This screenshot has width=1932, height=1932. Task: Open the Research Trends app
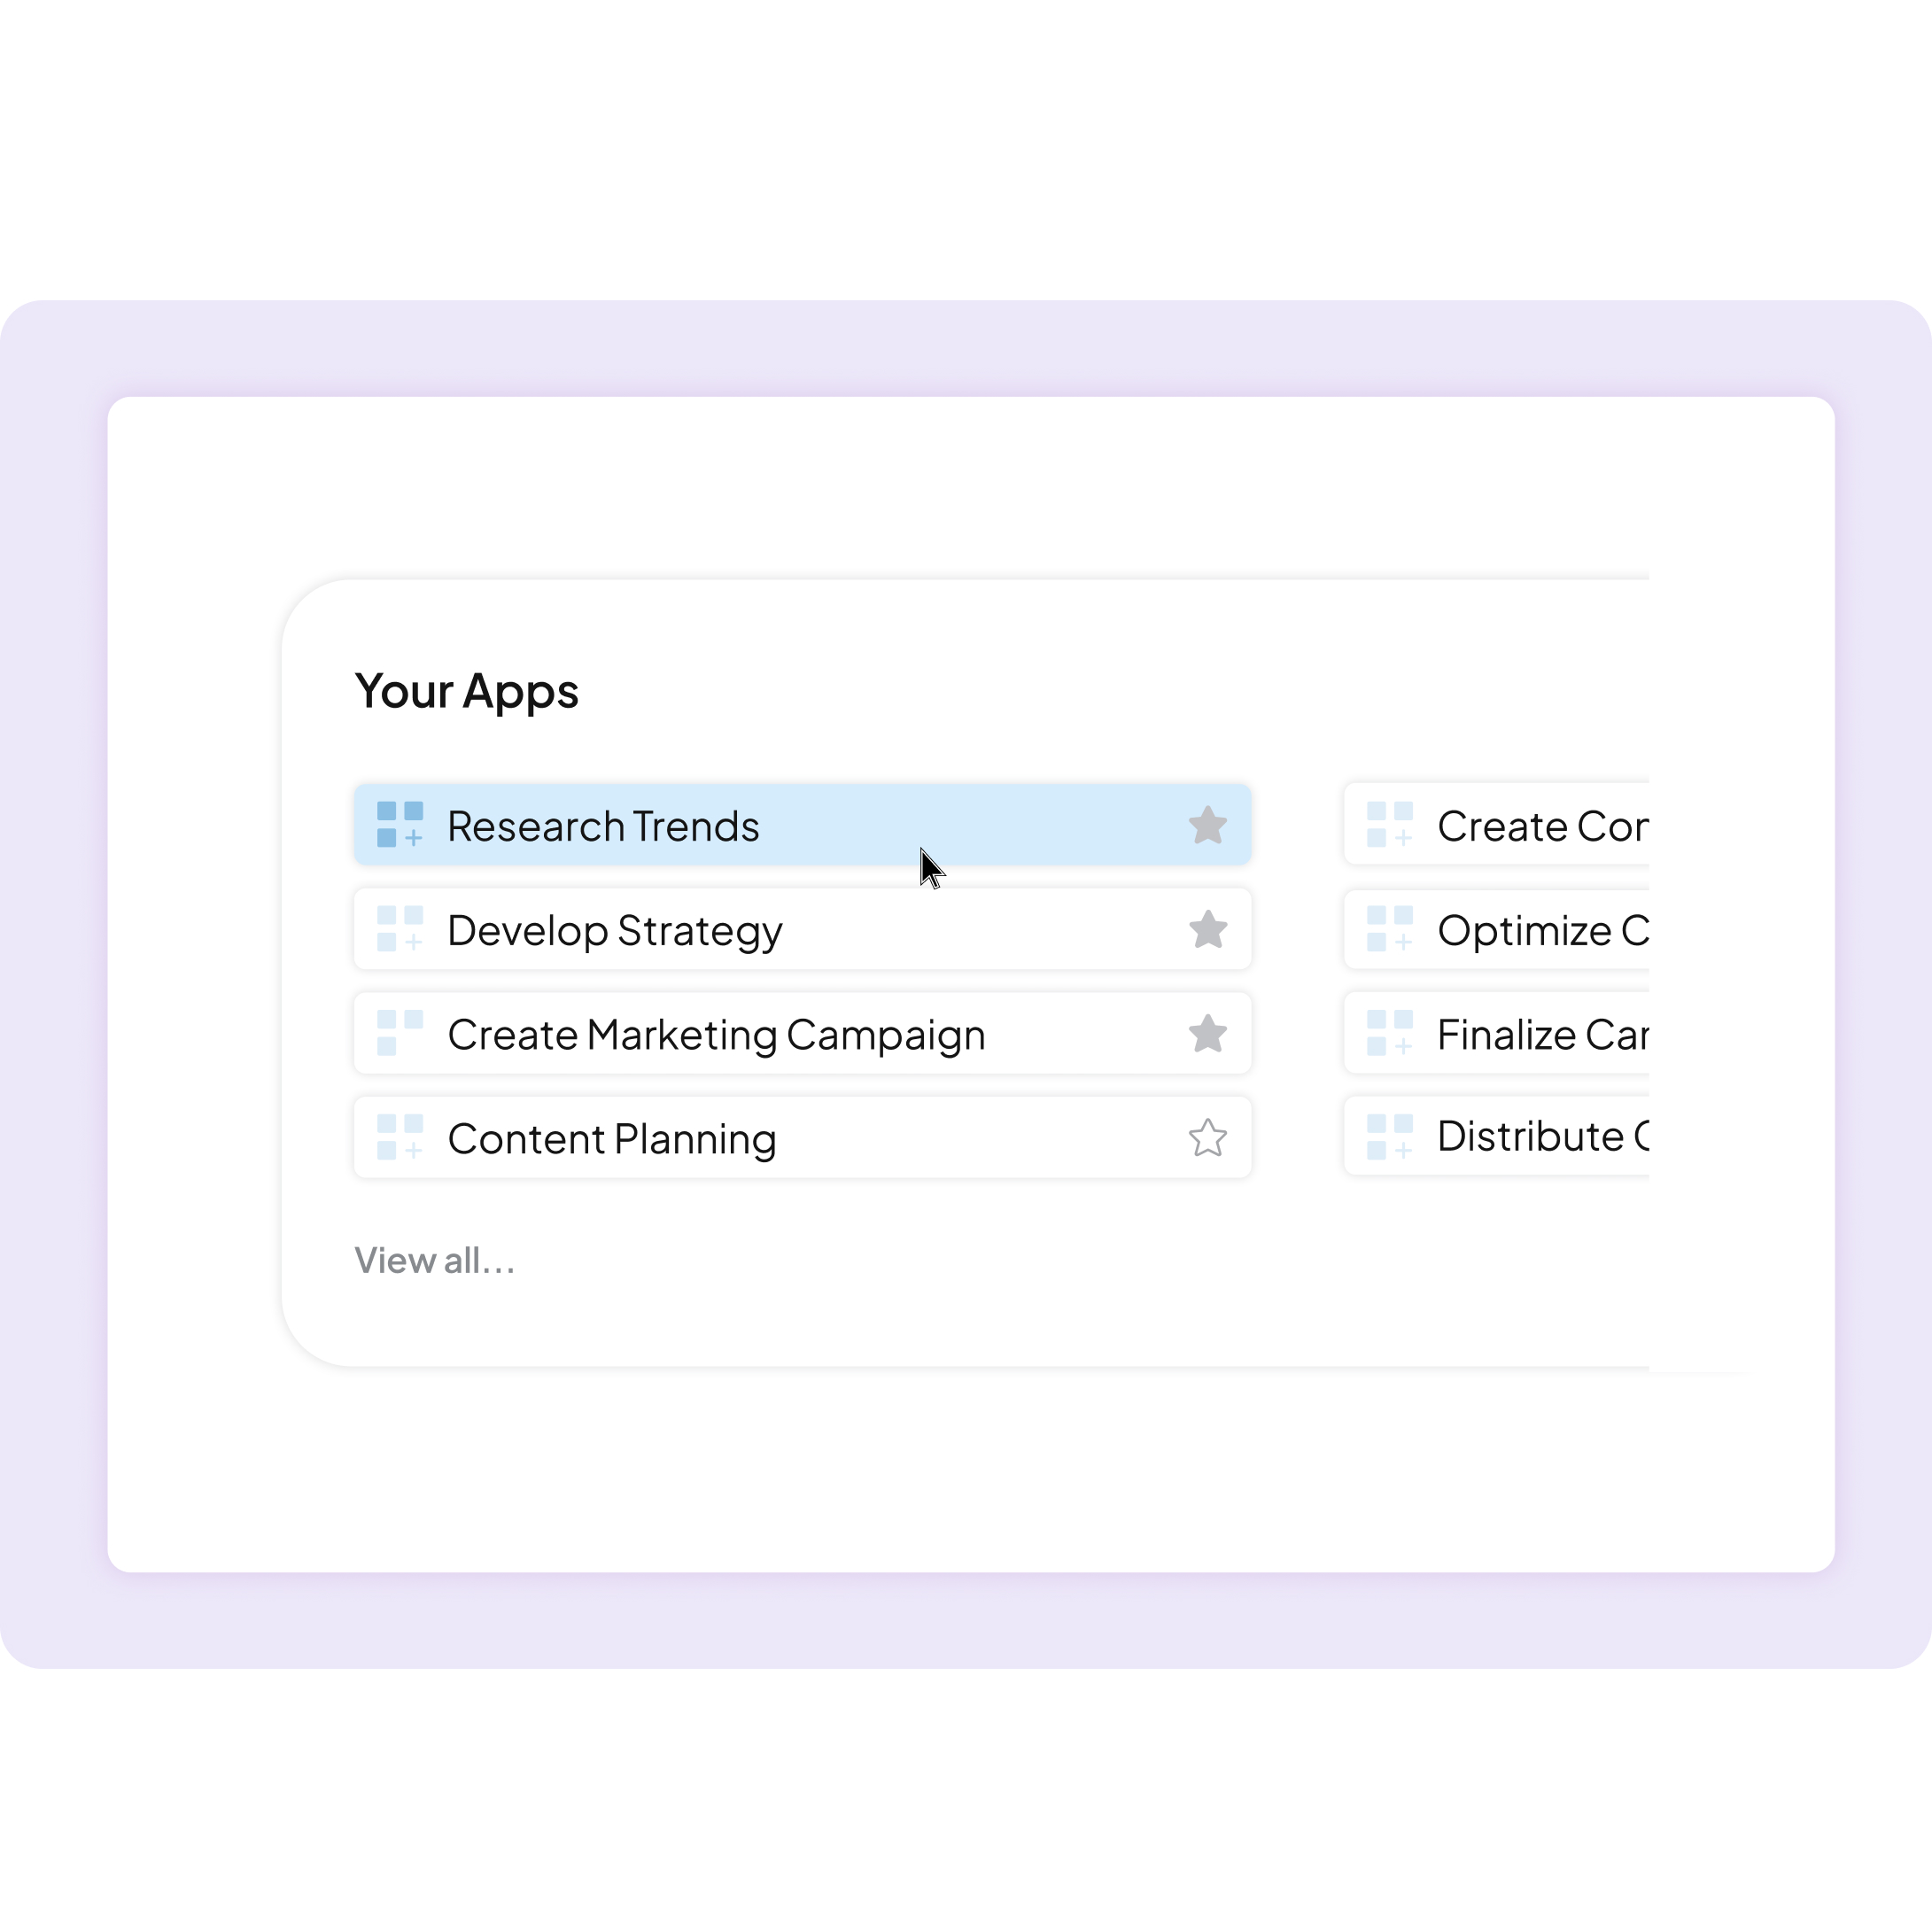[x=803, y=825]
